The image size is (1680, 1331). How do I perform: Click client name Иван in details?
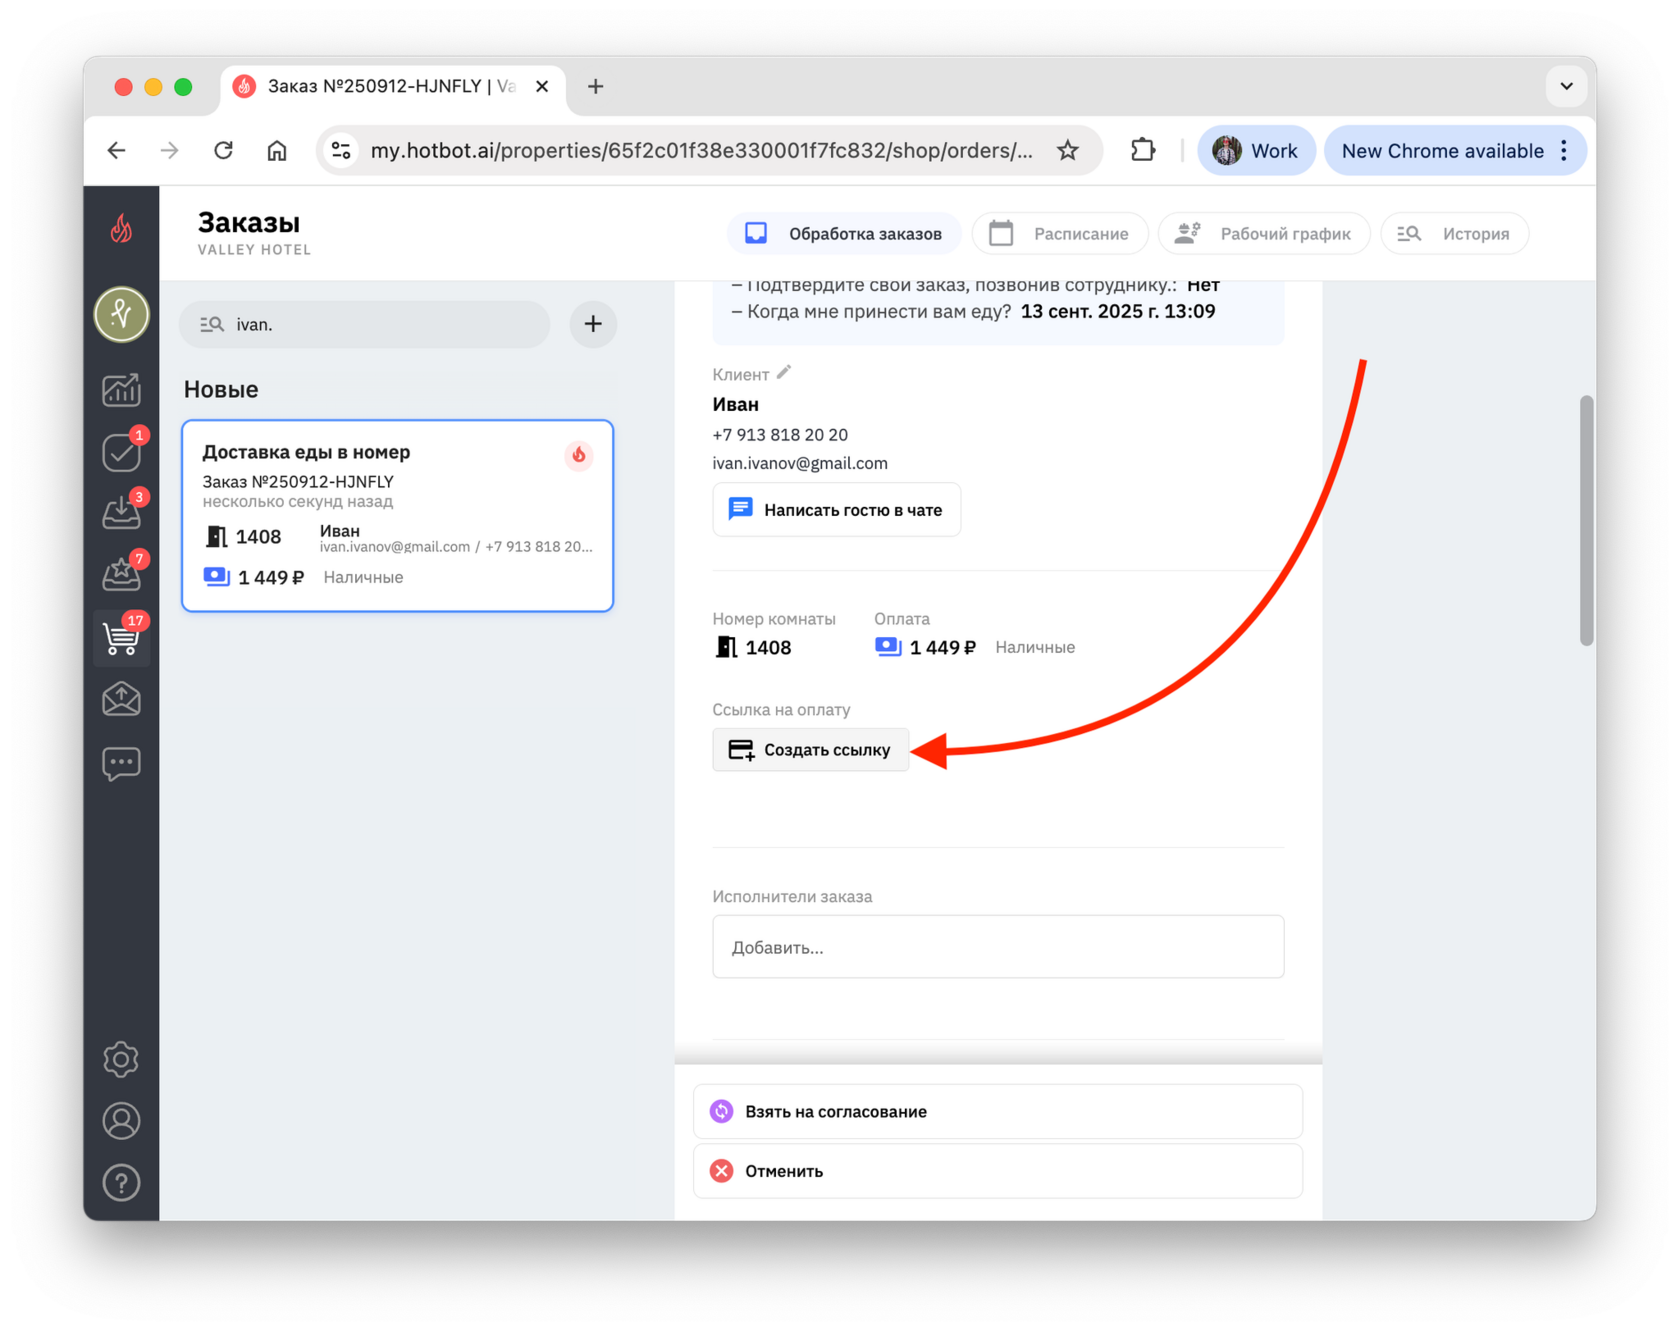735,405
